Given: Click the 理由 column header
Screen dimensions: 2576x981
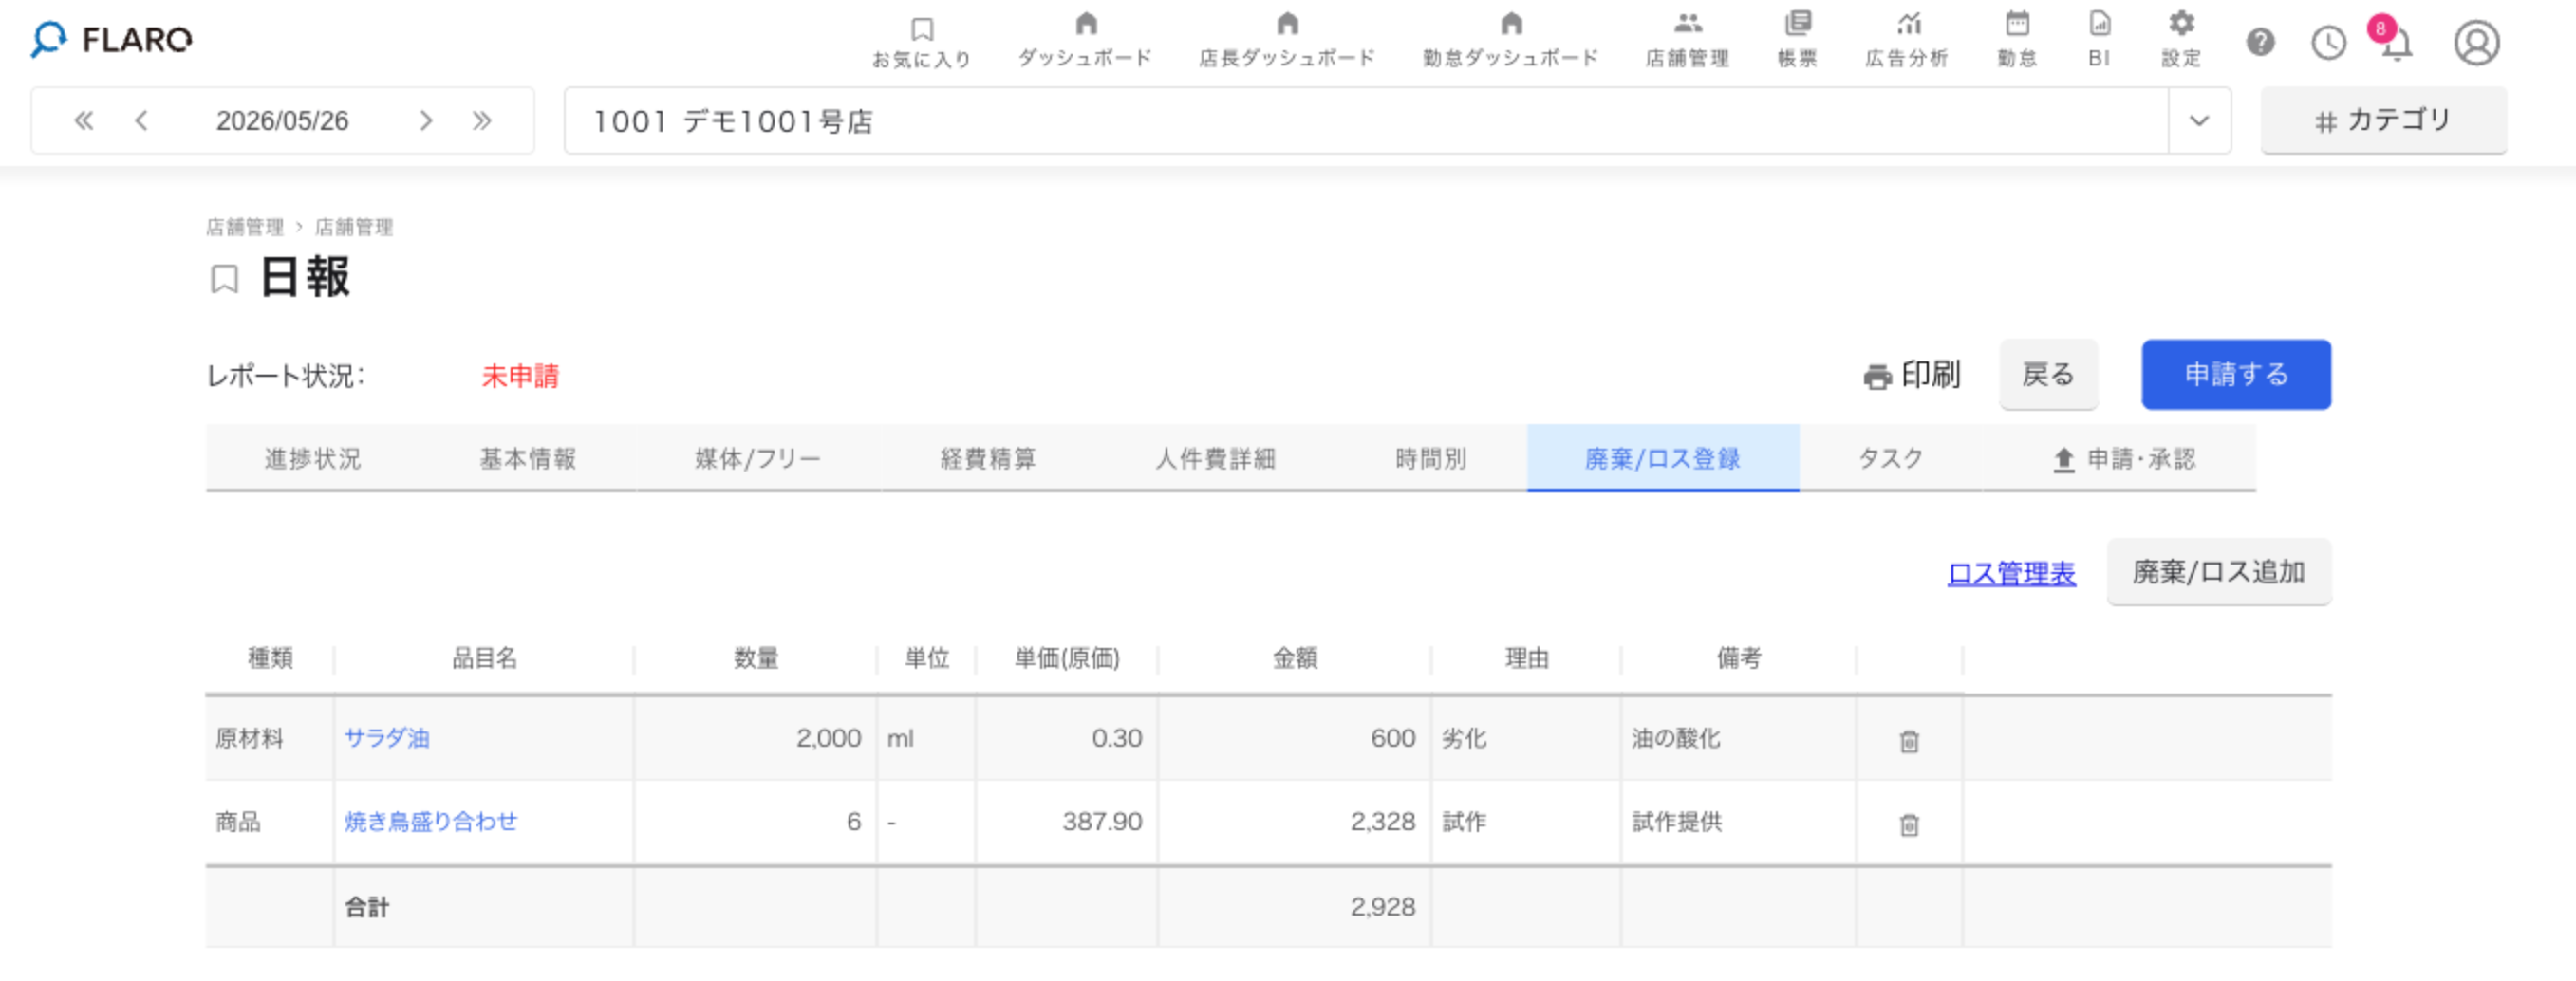Looking at the screenshot, I should tap(1526, 658).
